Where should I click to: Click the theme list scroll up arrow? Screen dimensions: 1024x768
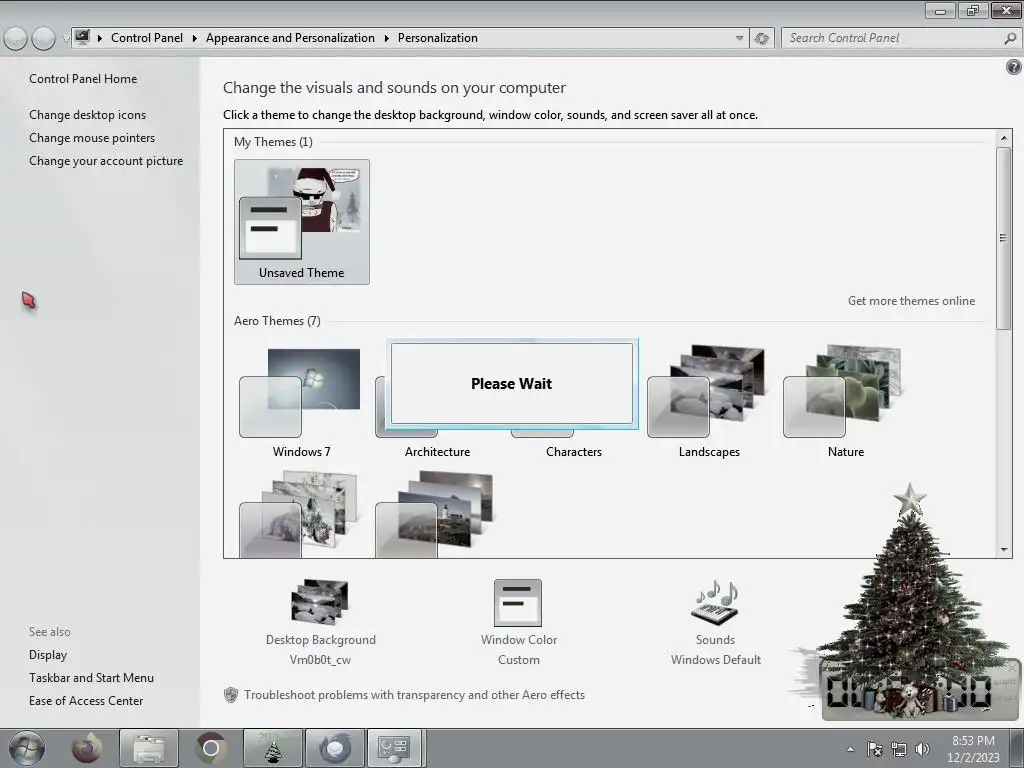pos(1004,138)
